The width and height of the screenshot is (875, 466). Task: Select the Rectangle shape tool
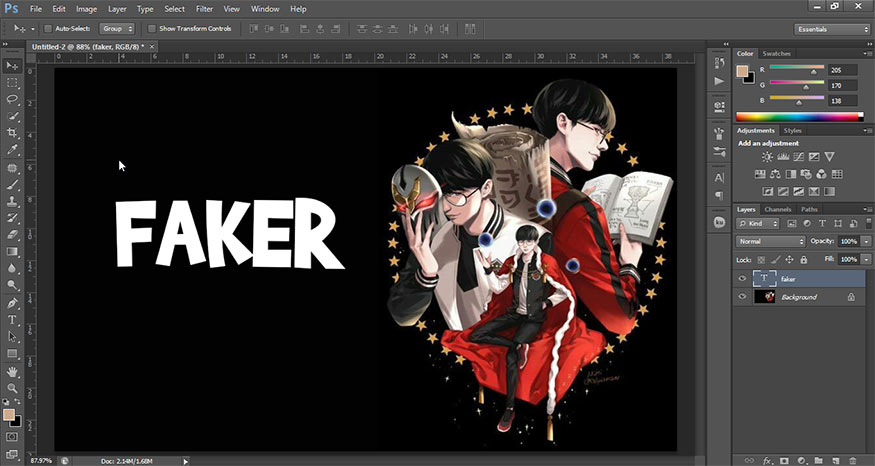(12, 354)
